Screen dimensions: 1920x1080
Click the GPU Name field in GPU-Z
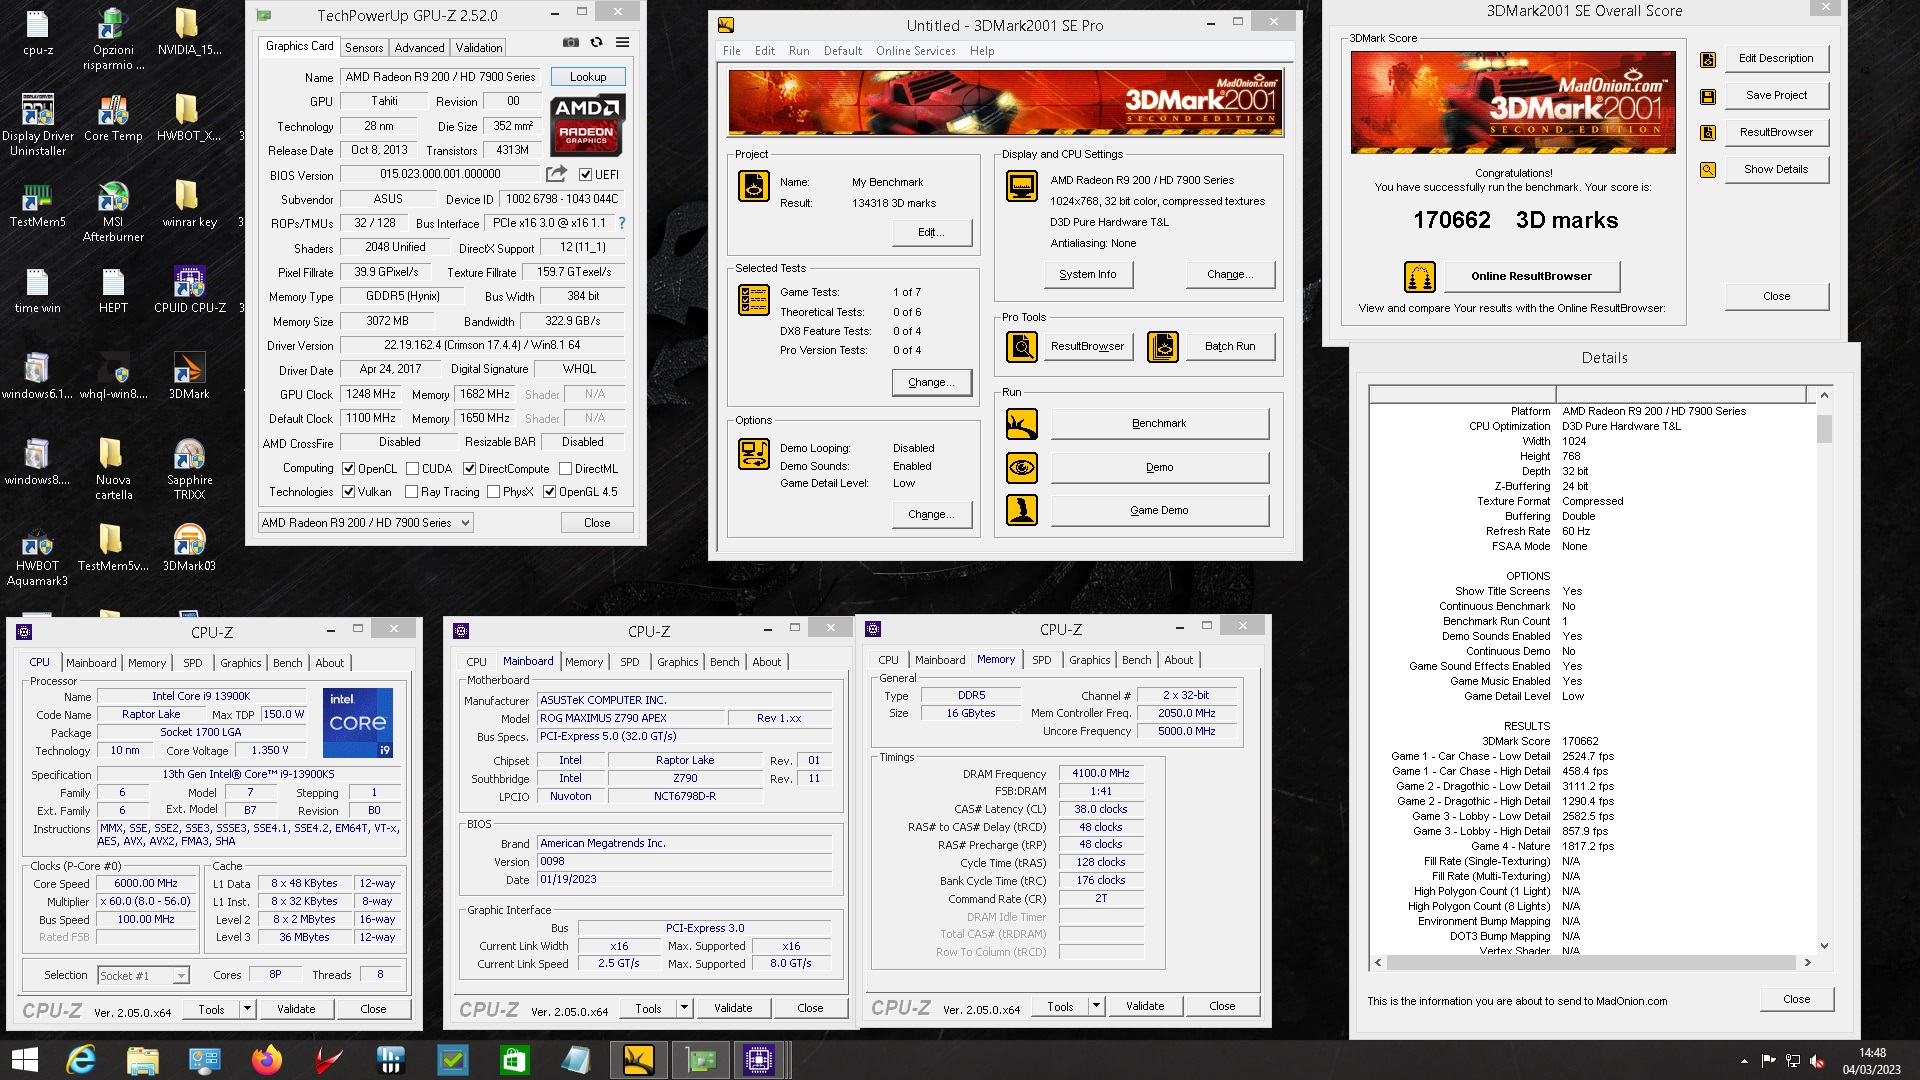441,77
